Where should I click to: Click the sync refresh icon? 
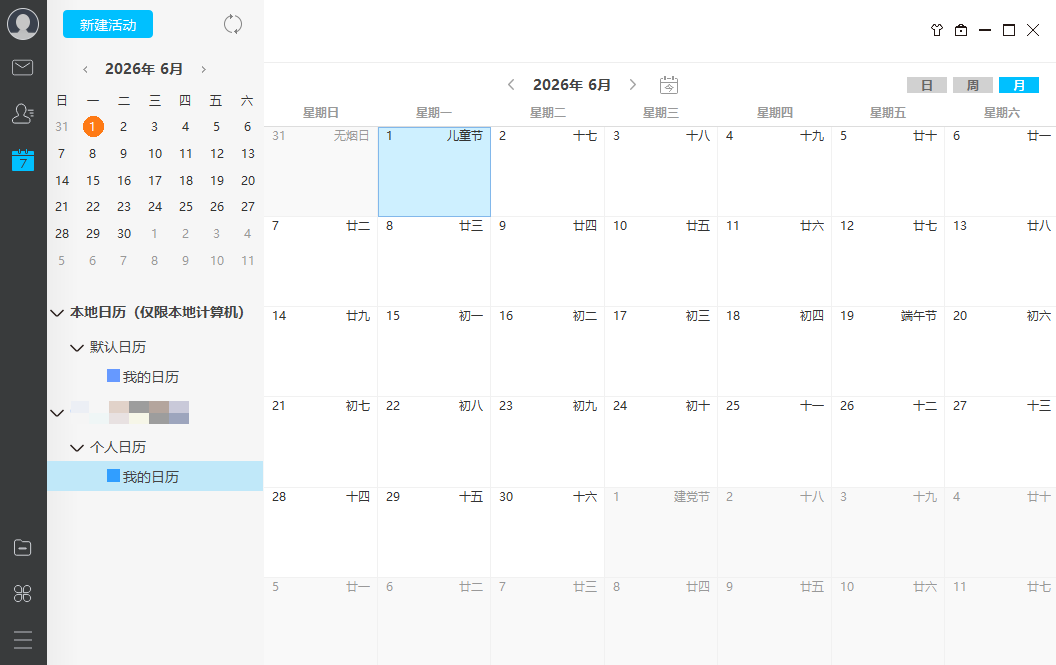click(233, 24)
